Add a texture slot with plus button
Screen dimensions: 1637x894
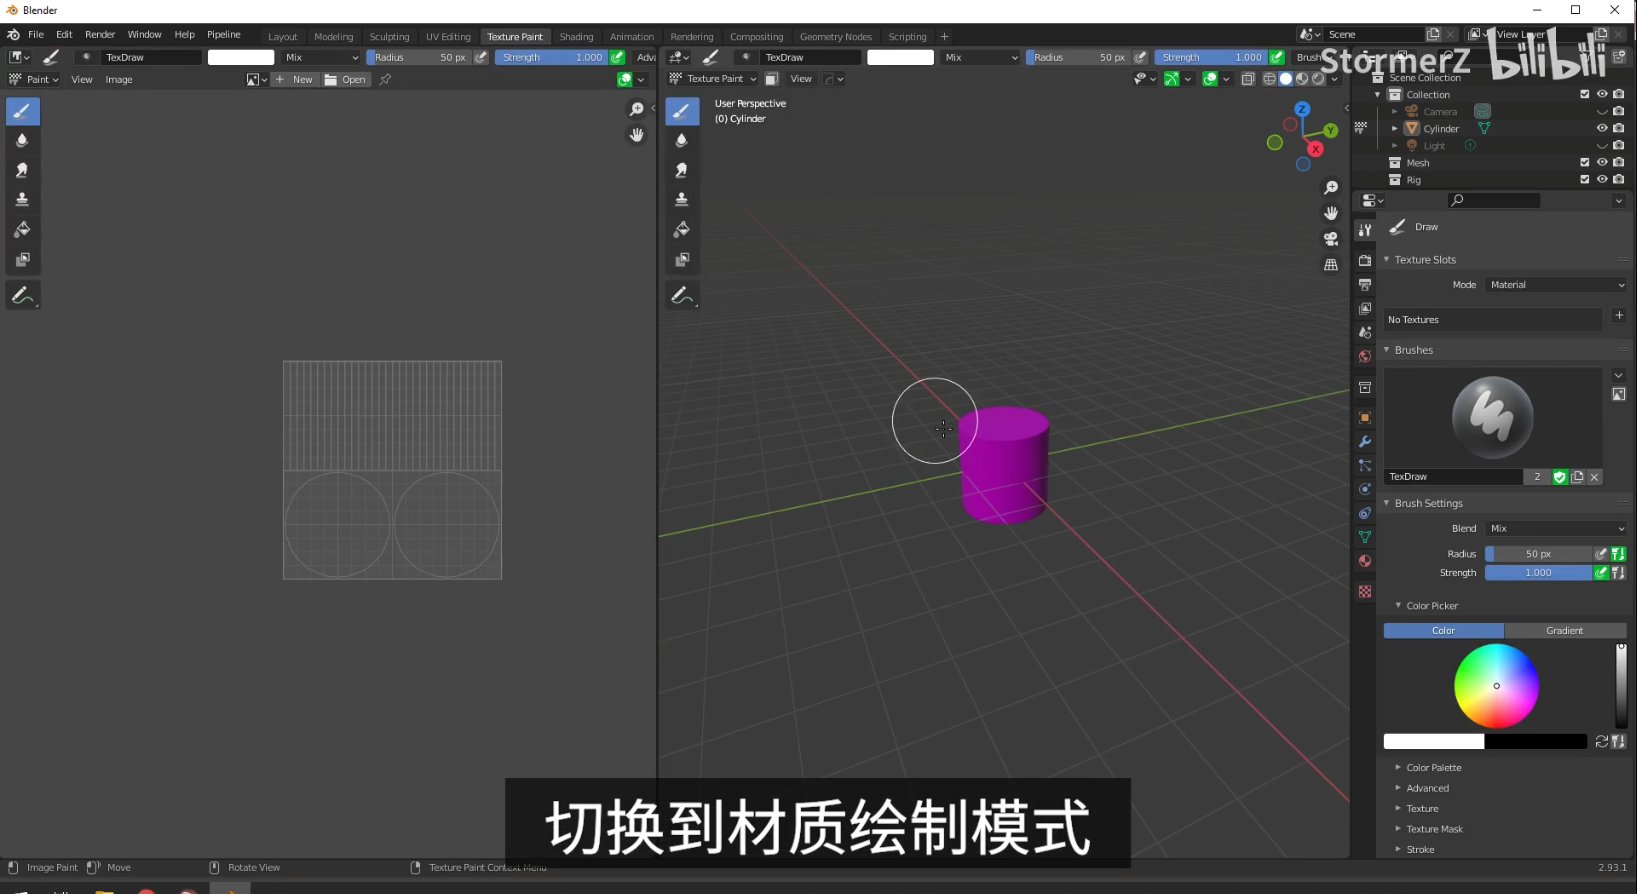click(x=1619, y=316)
